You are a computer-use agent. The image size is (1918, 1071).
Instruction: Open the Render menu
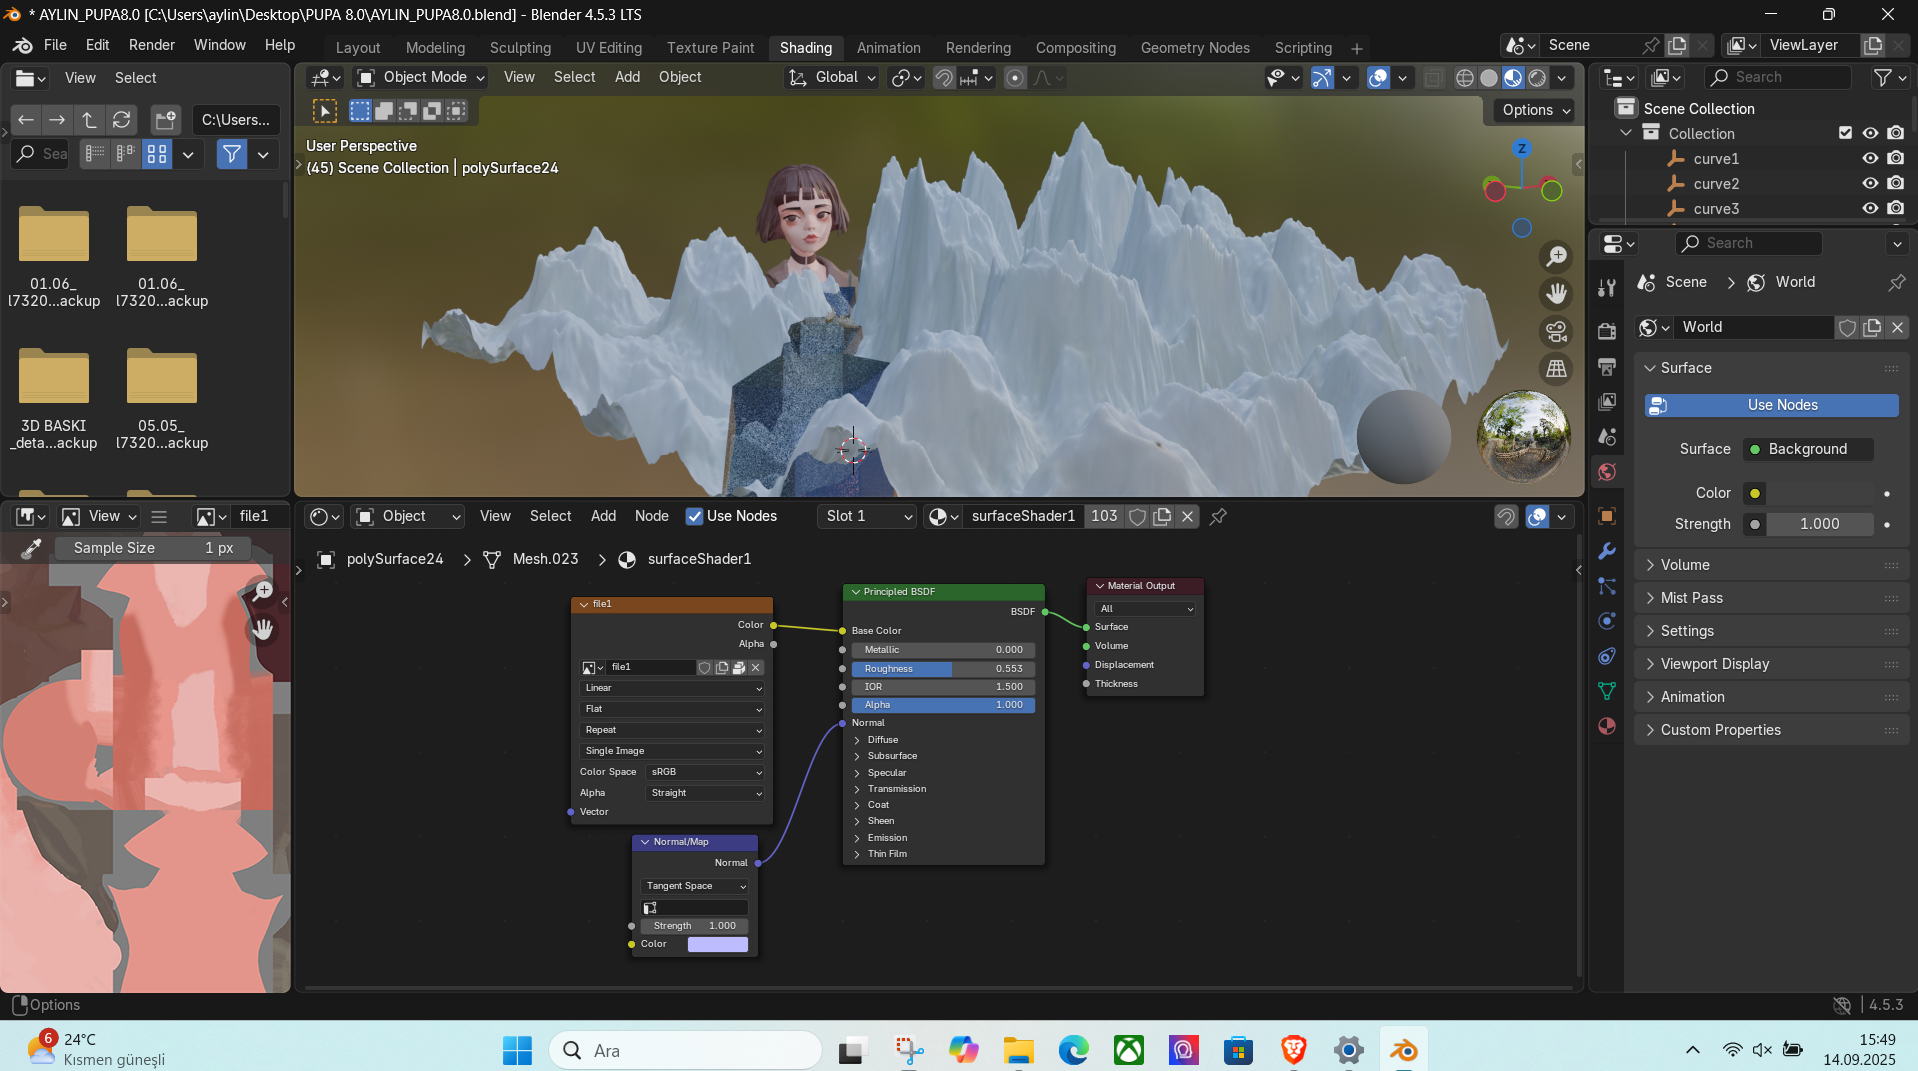[151, 45]
